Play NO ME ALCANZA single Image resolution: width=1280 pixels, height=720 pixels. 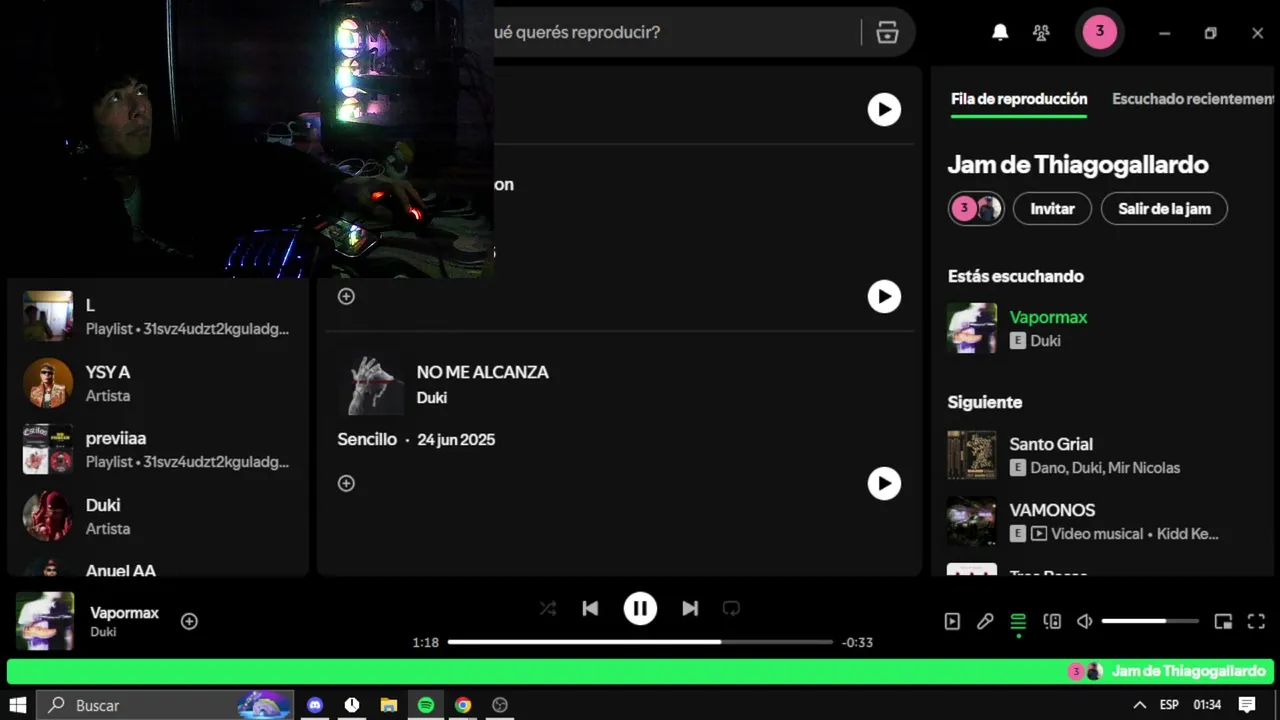(884, 483)
